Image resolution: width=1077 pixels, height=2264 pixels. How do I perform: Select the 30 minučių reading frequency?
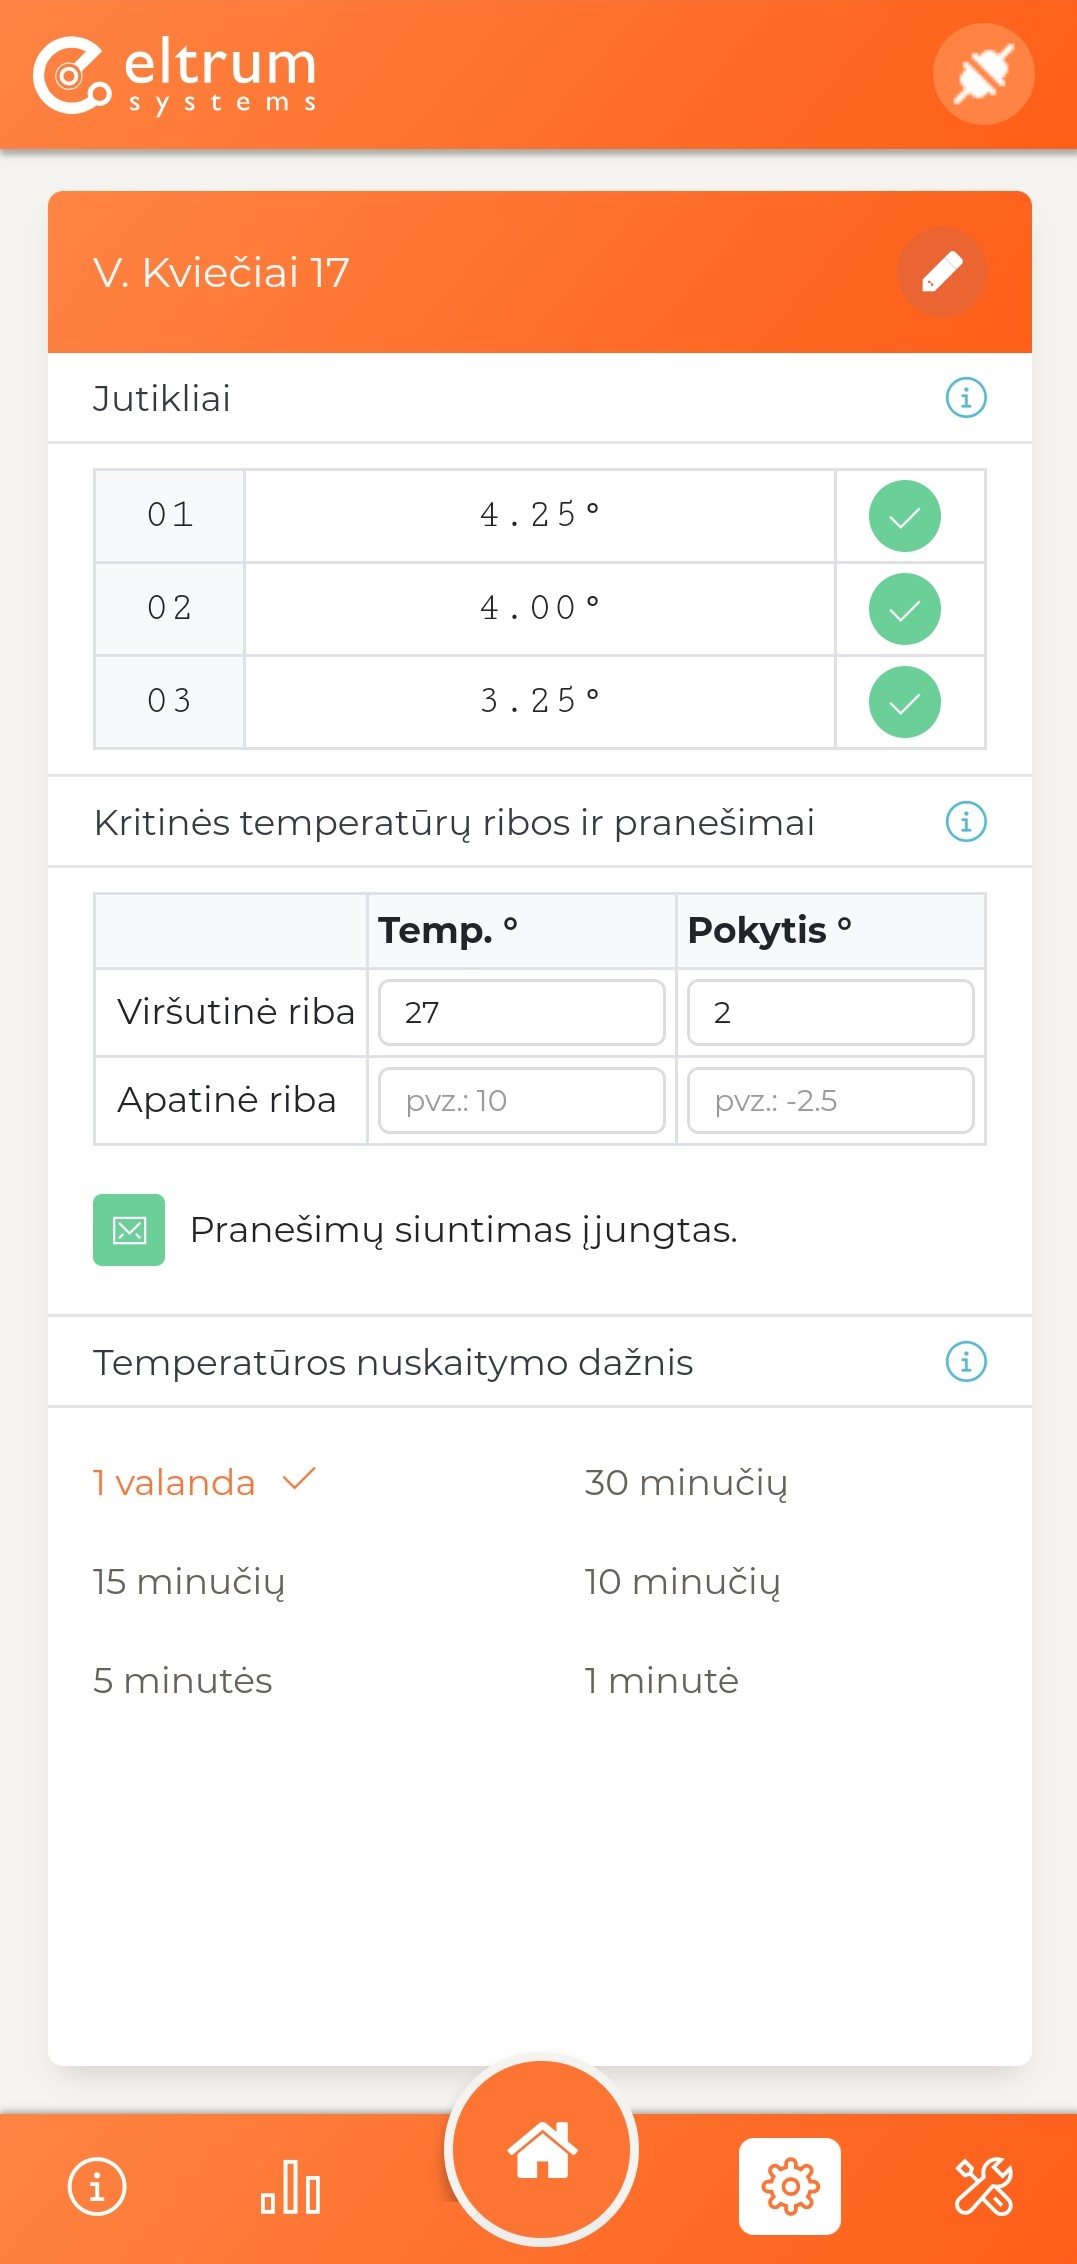[x=685, y=1482]
